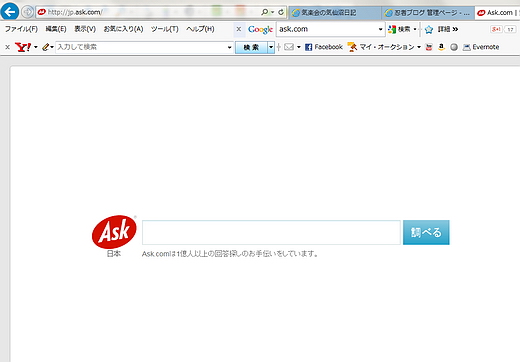The image size is (520, 362).
Task: Click the Google toolbar bookmark star icon
Action: (x=429, y=29)
